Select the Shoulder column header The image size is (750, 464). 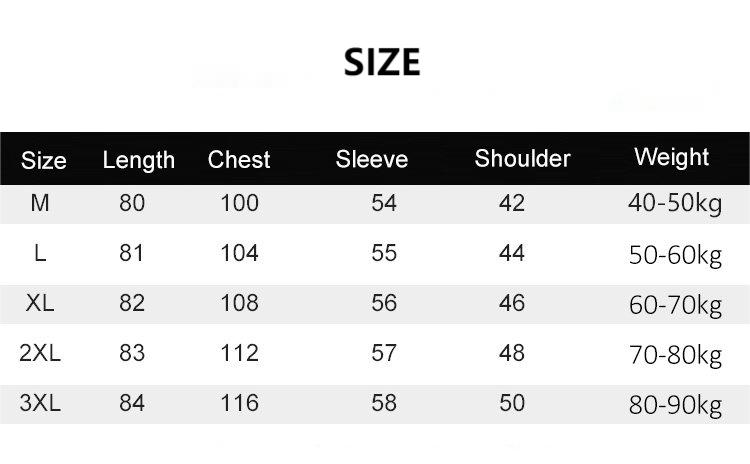(x=522, y=158)
